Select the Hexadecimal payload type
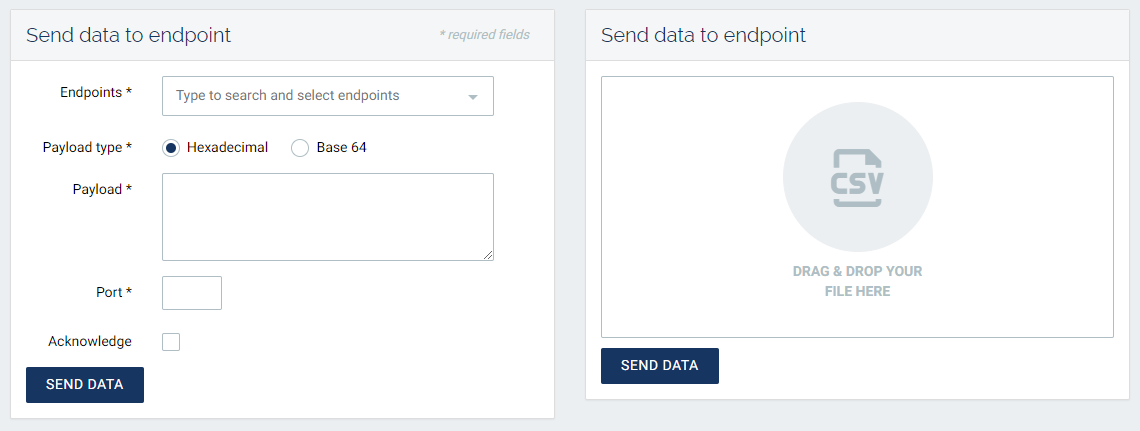 [171, 148]
